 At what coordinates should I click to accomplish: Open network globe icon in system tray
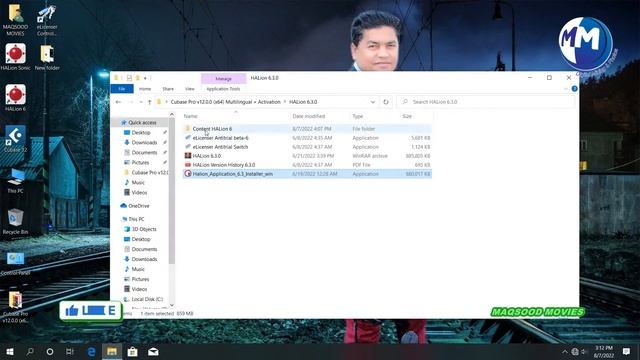point(575,351)
